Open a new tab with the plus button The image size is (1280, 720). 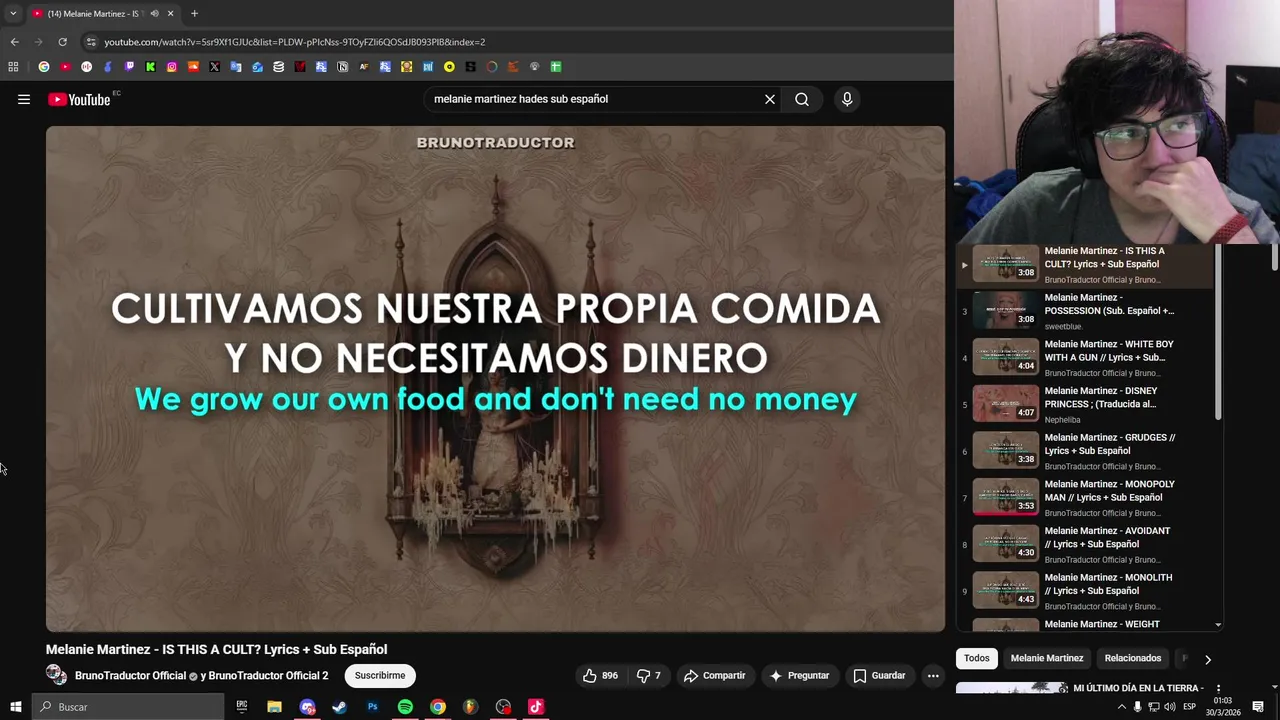click(194, 14)
